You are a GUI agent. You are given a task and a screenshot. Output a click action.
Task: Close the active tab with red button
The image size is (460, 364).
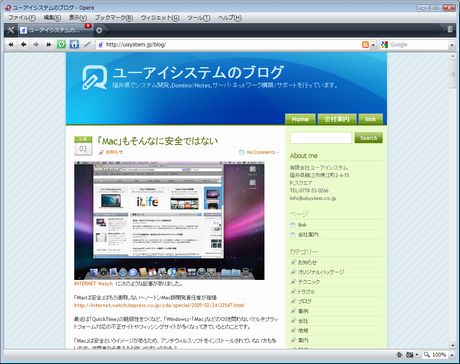pyautogui.click(x=88, y=26)
